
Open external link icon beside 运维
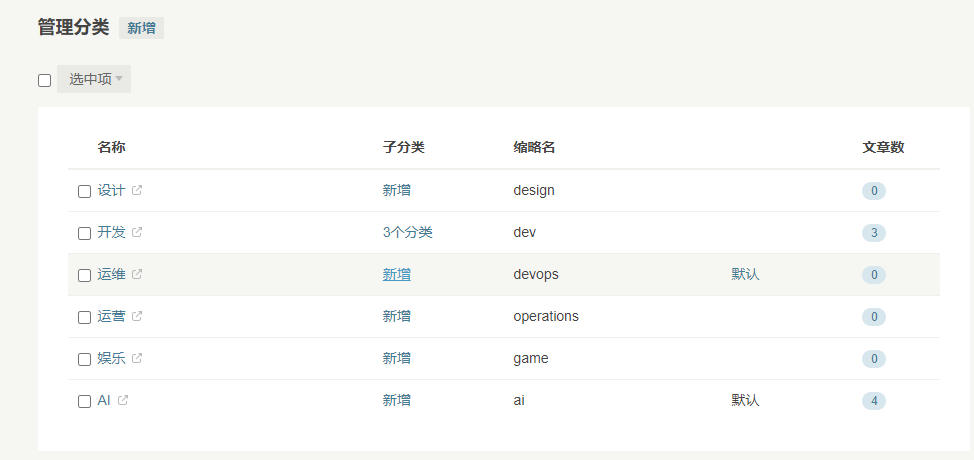click(137, 274)
